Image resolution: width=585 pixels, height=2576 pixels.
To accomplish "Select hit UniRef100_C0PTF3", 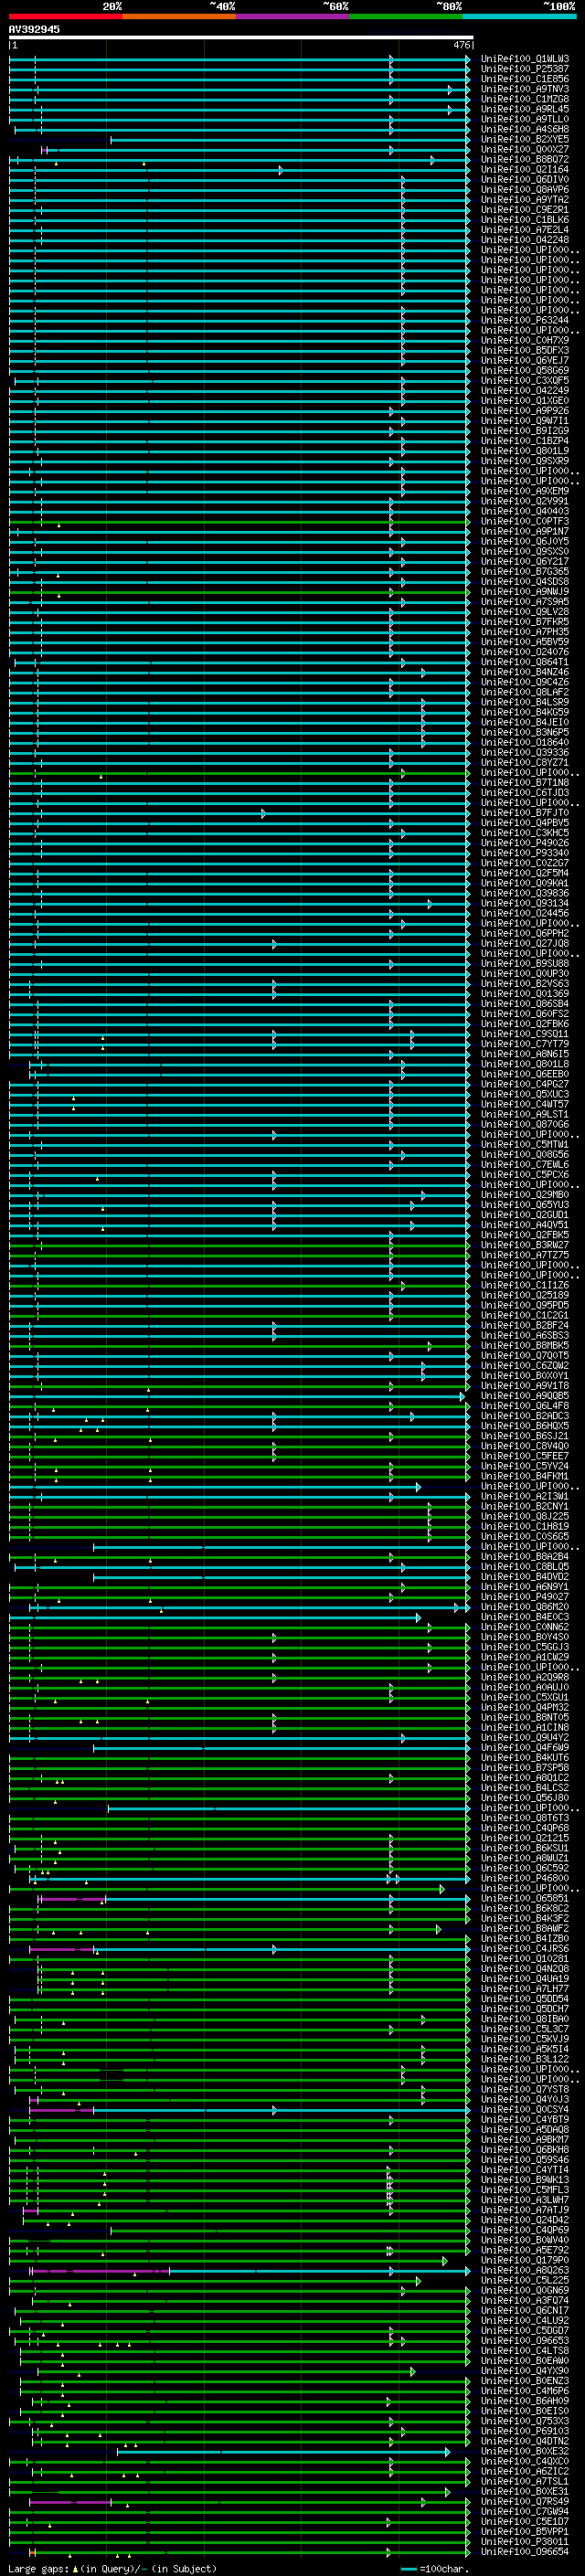I will coord(525,521).
